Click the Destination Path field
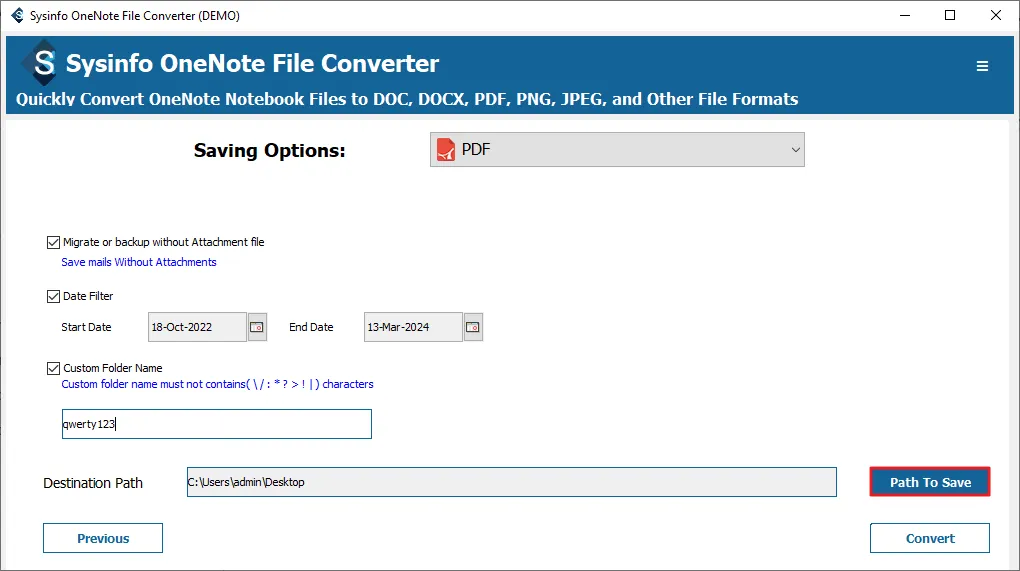Image resolution: width=1020 pixels, height=571 pixels. point(511,482)
